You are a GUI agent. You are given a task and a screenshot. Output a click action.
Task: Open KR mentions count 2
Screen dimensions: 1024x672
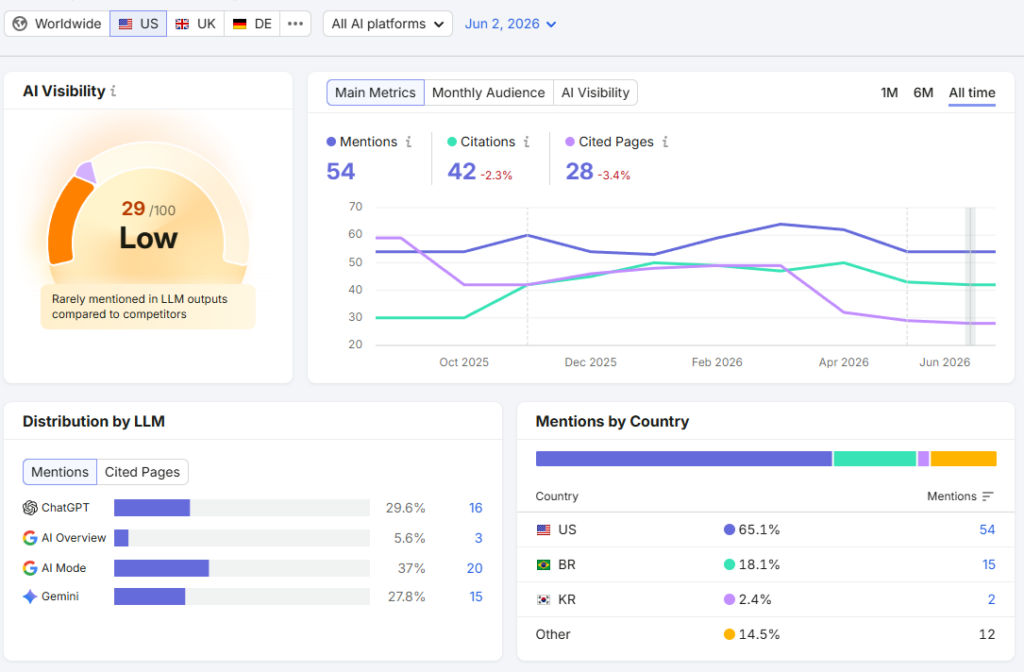pos(991,600)
